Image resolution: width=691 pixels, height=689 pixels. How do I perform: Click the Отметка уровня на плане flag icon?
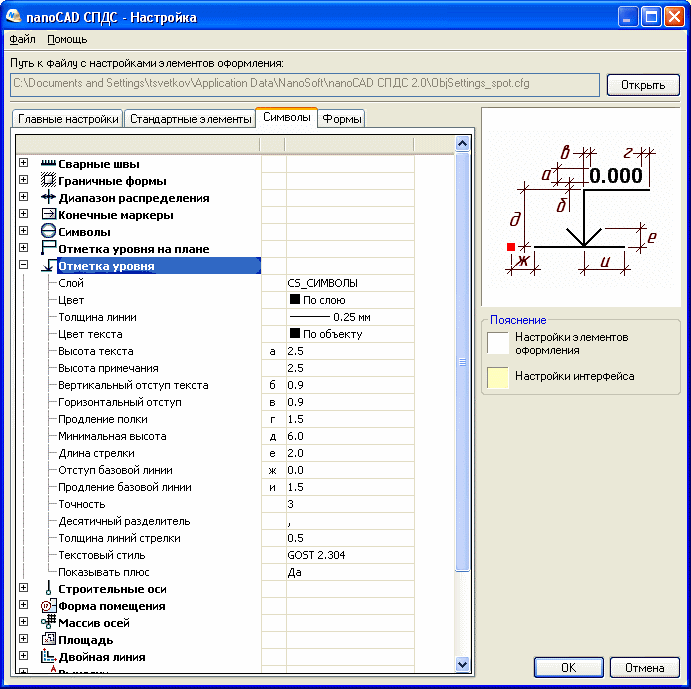pyautogui.click(x=48, y=248)
